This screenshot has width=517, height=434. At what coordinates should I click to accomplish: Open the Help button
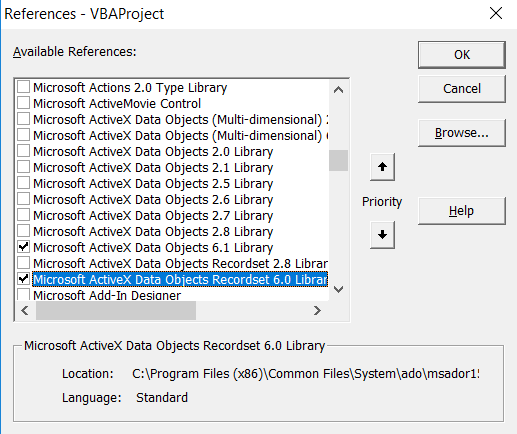pyautogui.click(x=462, y=211)
